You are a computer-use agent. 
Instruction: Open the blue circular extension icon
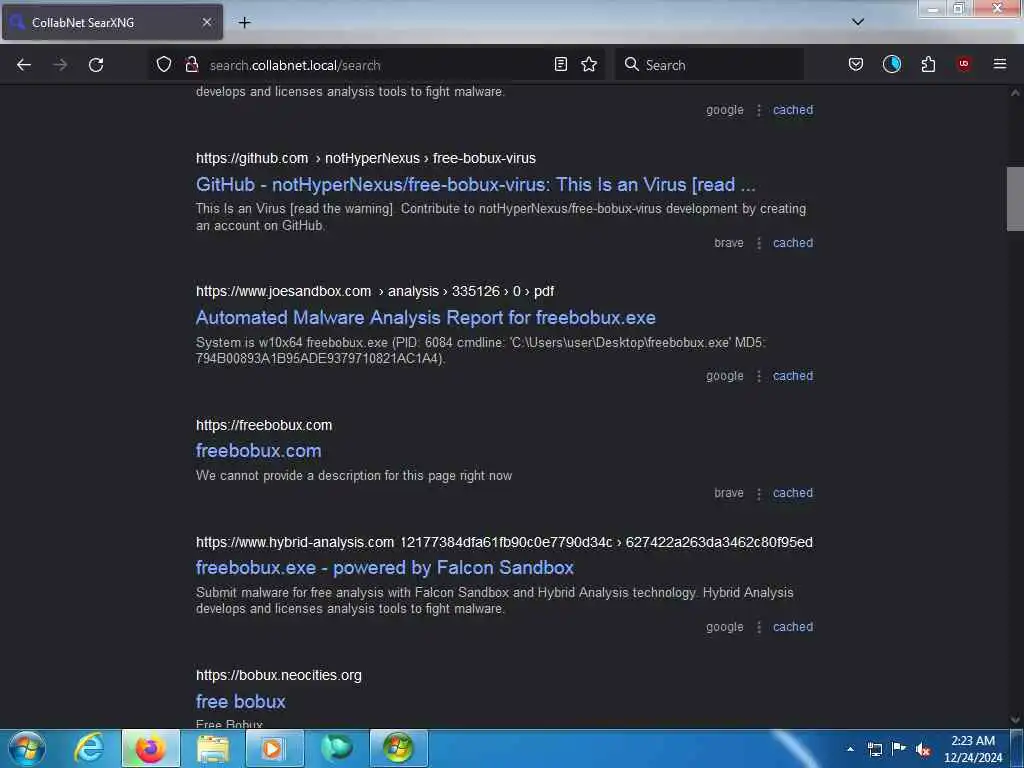[891, 64]
